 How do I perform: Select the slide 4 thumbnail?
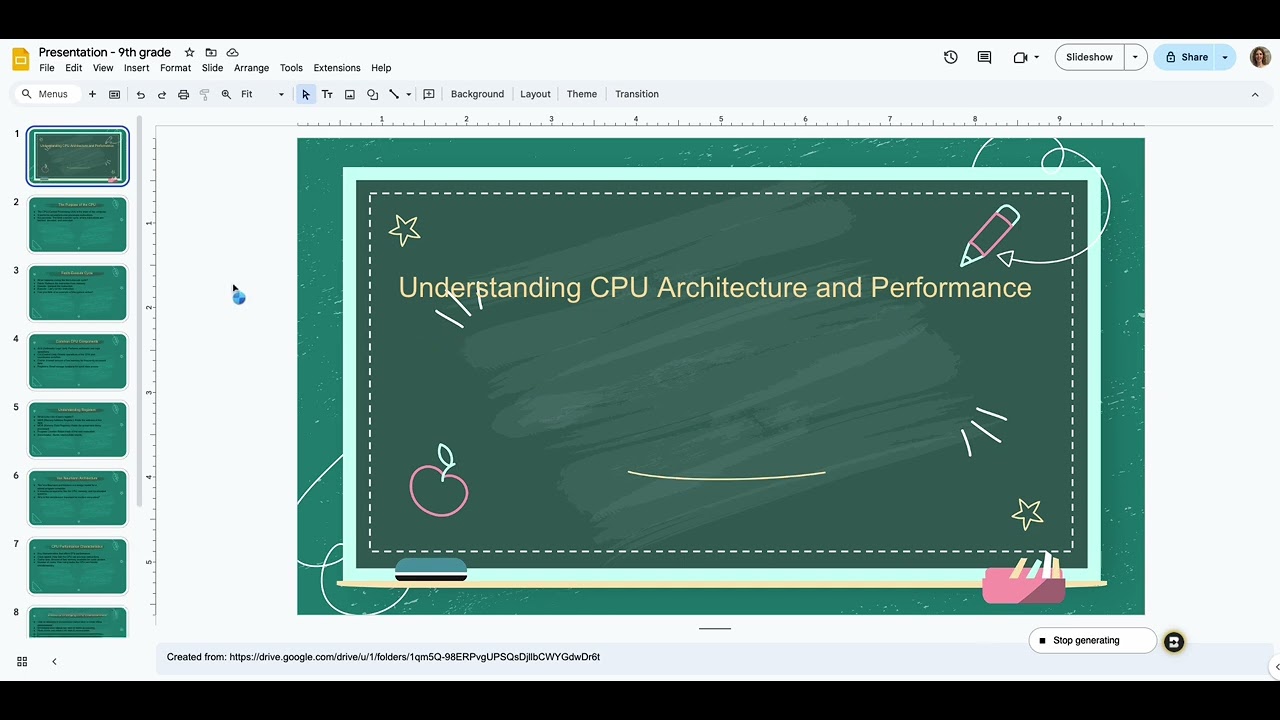point(78,361)
